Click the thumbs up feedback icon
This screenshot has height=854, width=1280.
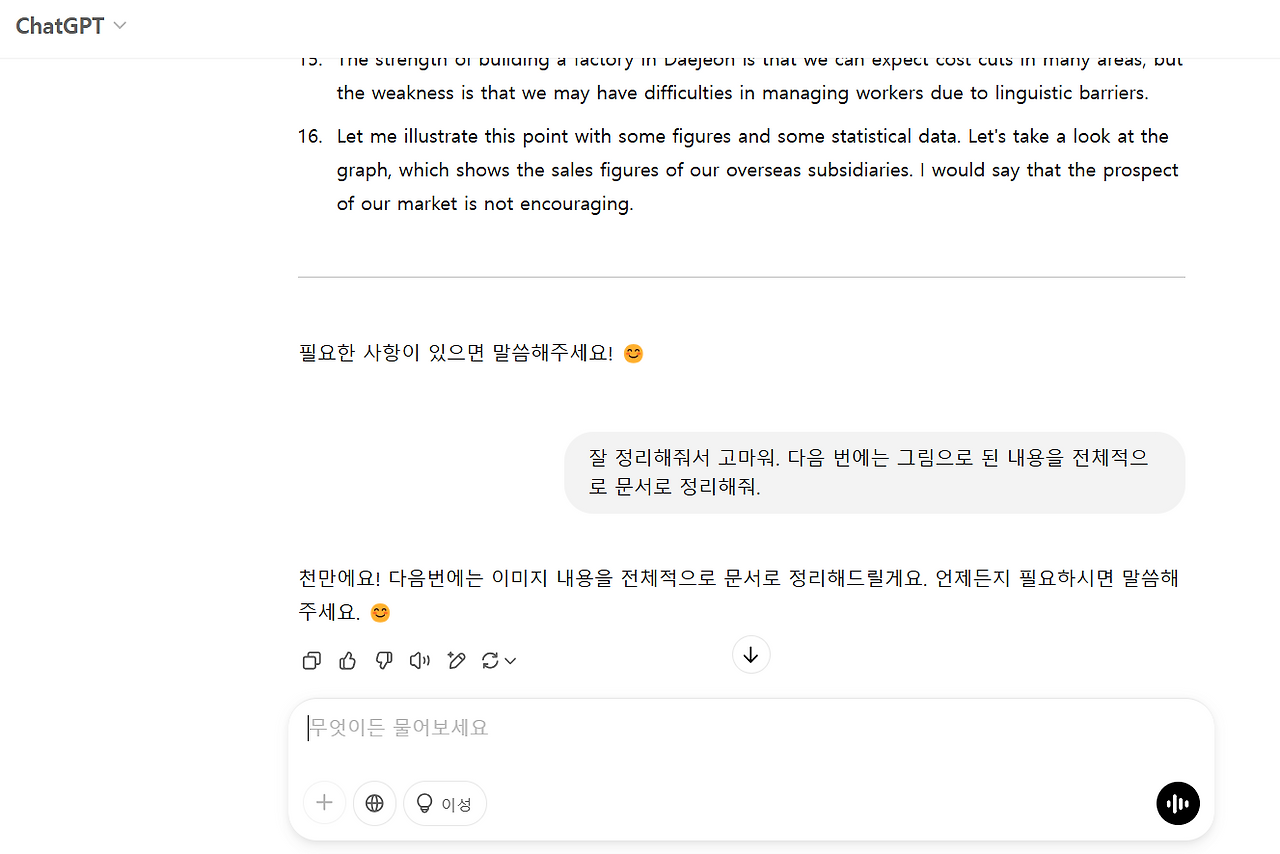(x=347, y=660)
